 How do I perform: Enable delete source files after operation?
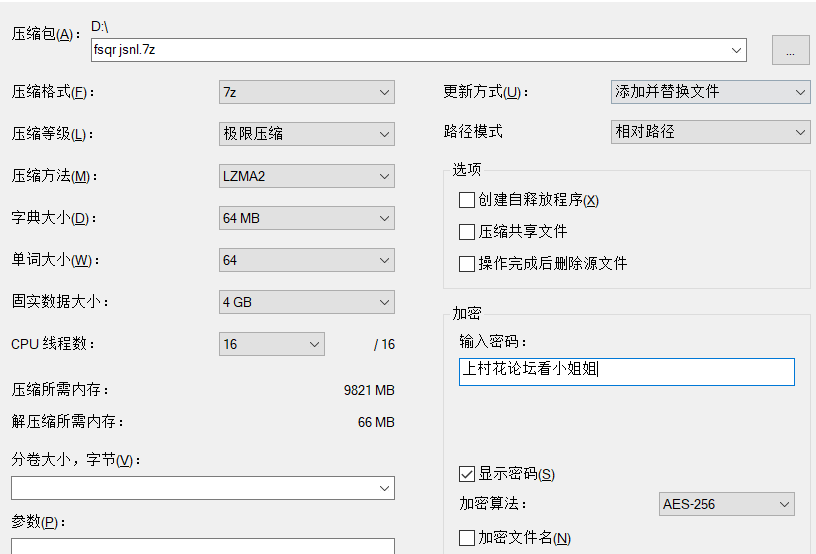(x=467, y=264)
